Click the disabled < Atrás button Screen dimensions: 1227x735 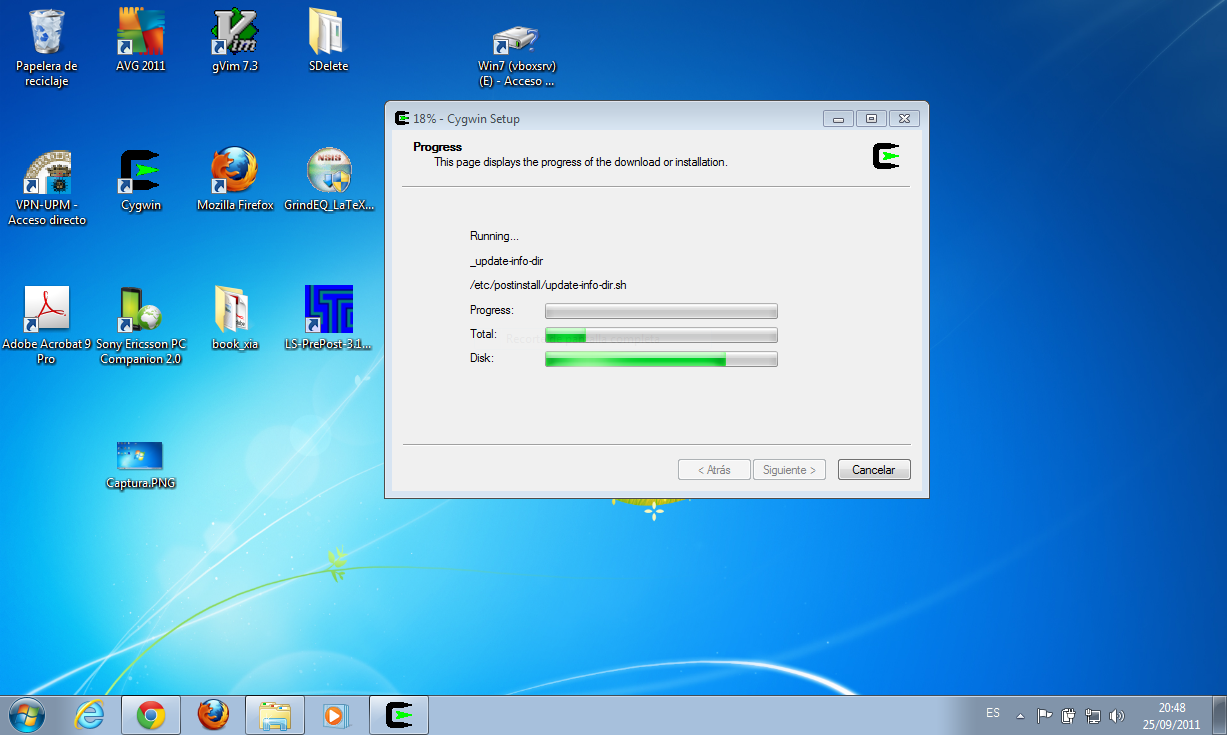pos(714,469)
